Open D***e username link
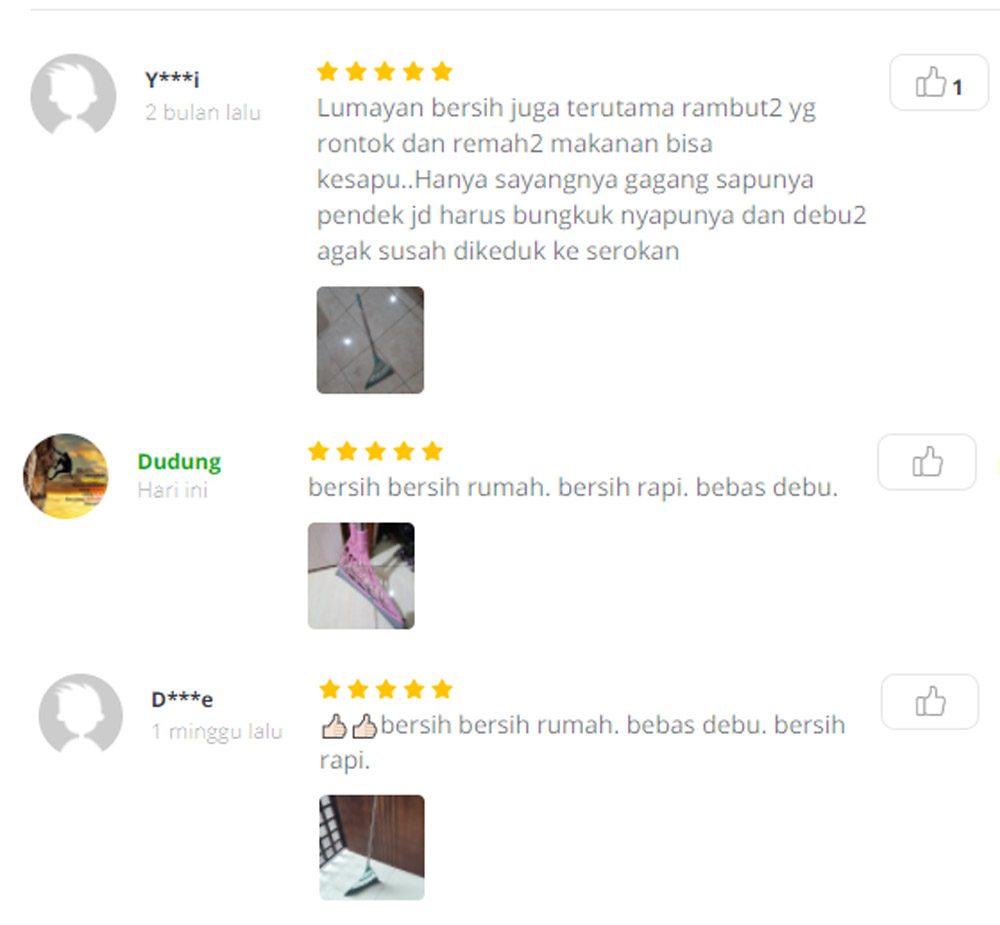 coord(182,699)
